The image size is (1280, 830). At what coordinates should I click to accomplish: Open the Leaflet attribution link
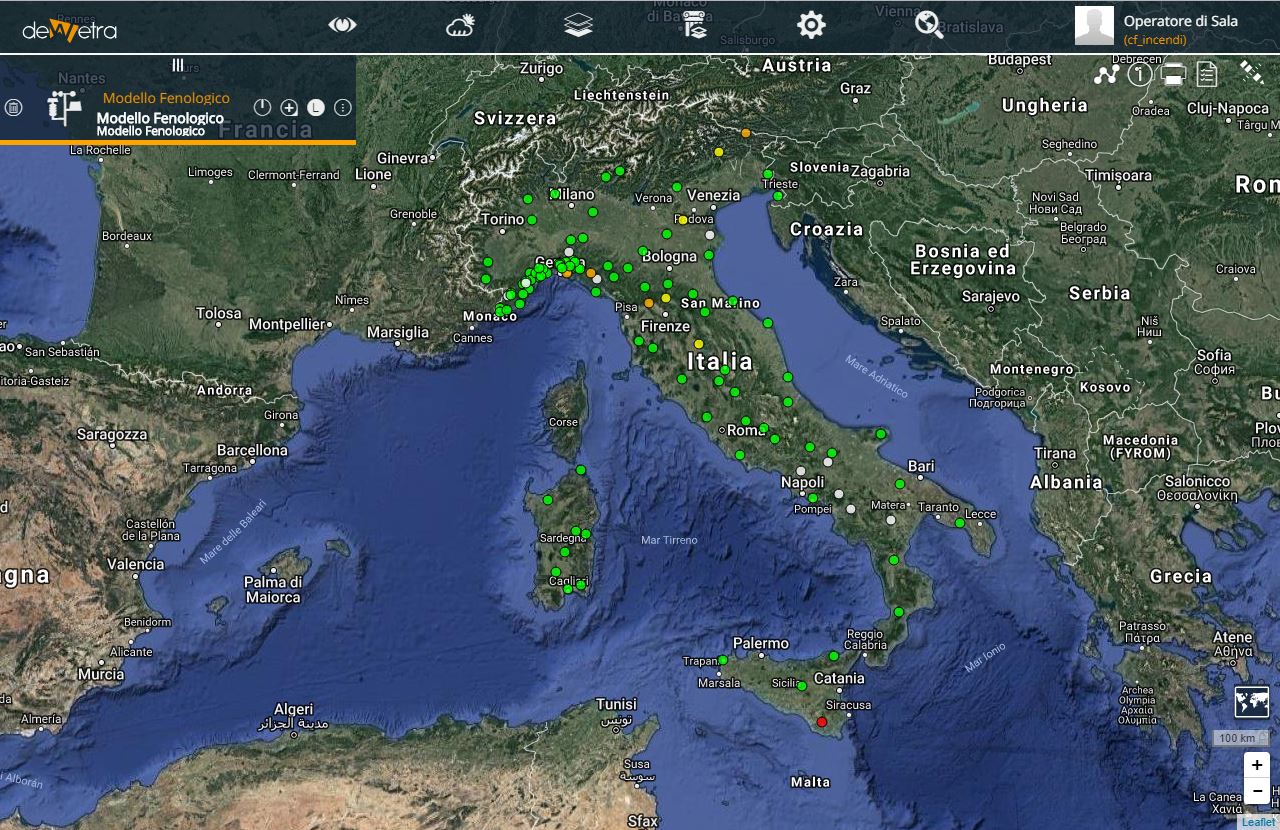tap(1258, 822)
